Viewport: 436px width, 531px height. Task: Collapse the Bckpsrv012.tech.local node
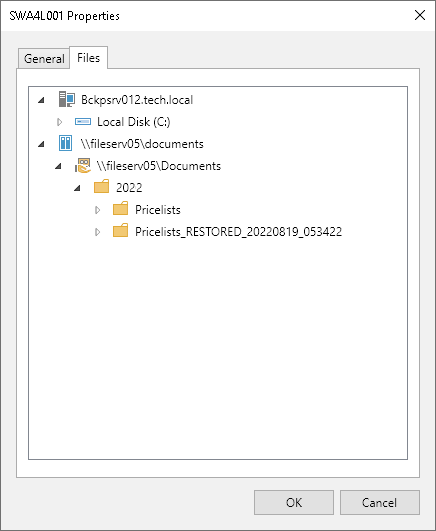click(41, 100)
